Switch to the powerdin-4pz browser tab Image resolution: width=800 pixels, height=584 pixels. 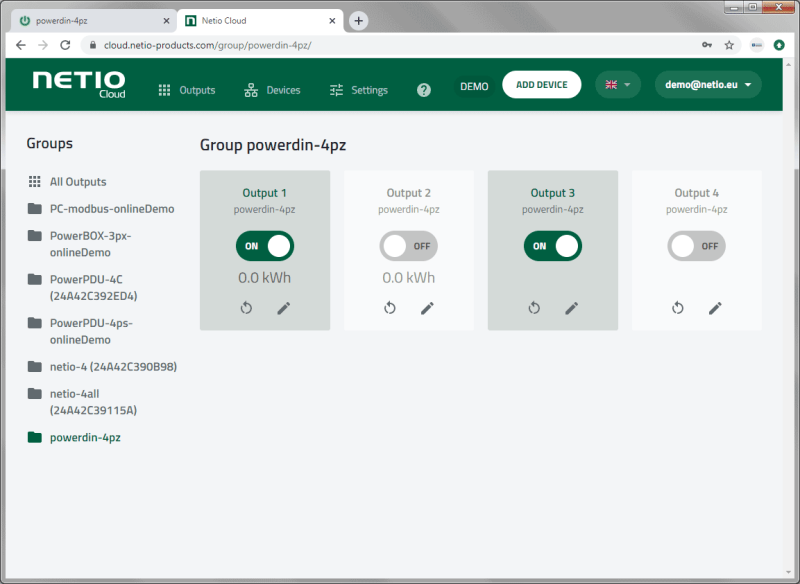pos(90,18)
